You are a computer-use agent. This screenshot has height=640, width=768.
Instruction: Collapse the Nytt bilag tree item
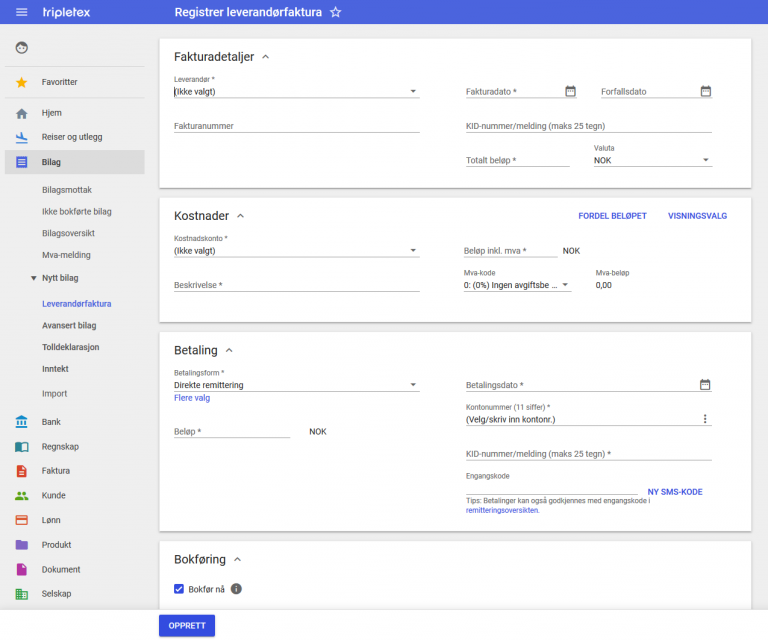pyautogui.click(x=34, y=278)
